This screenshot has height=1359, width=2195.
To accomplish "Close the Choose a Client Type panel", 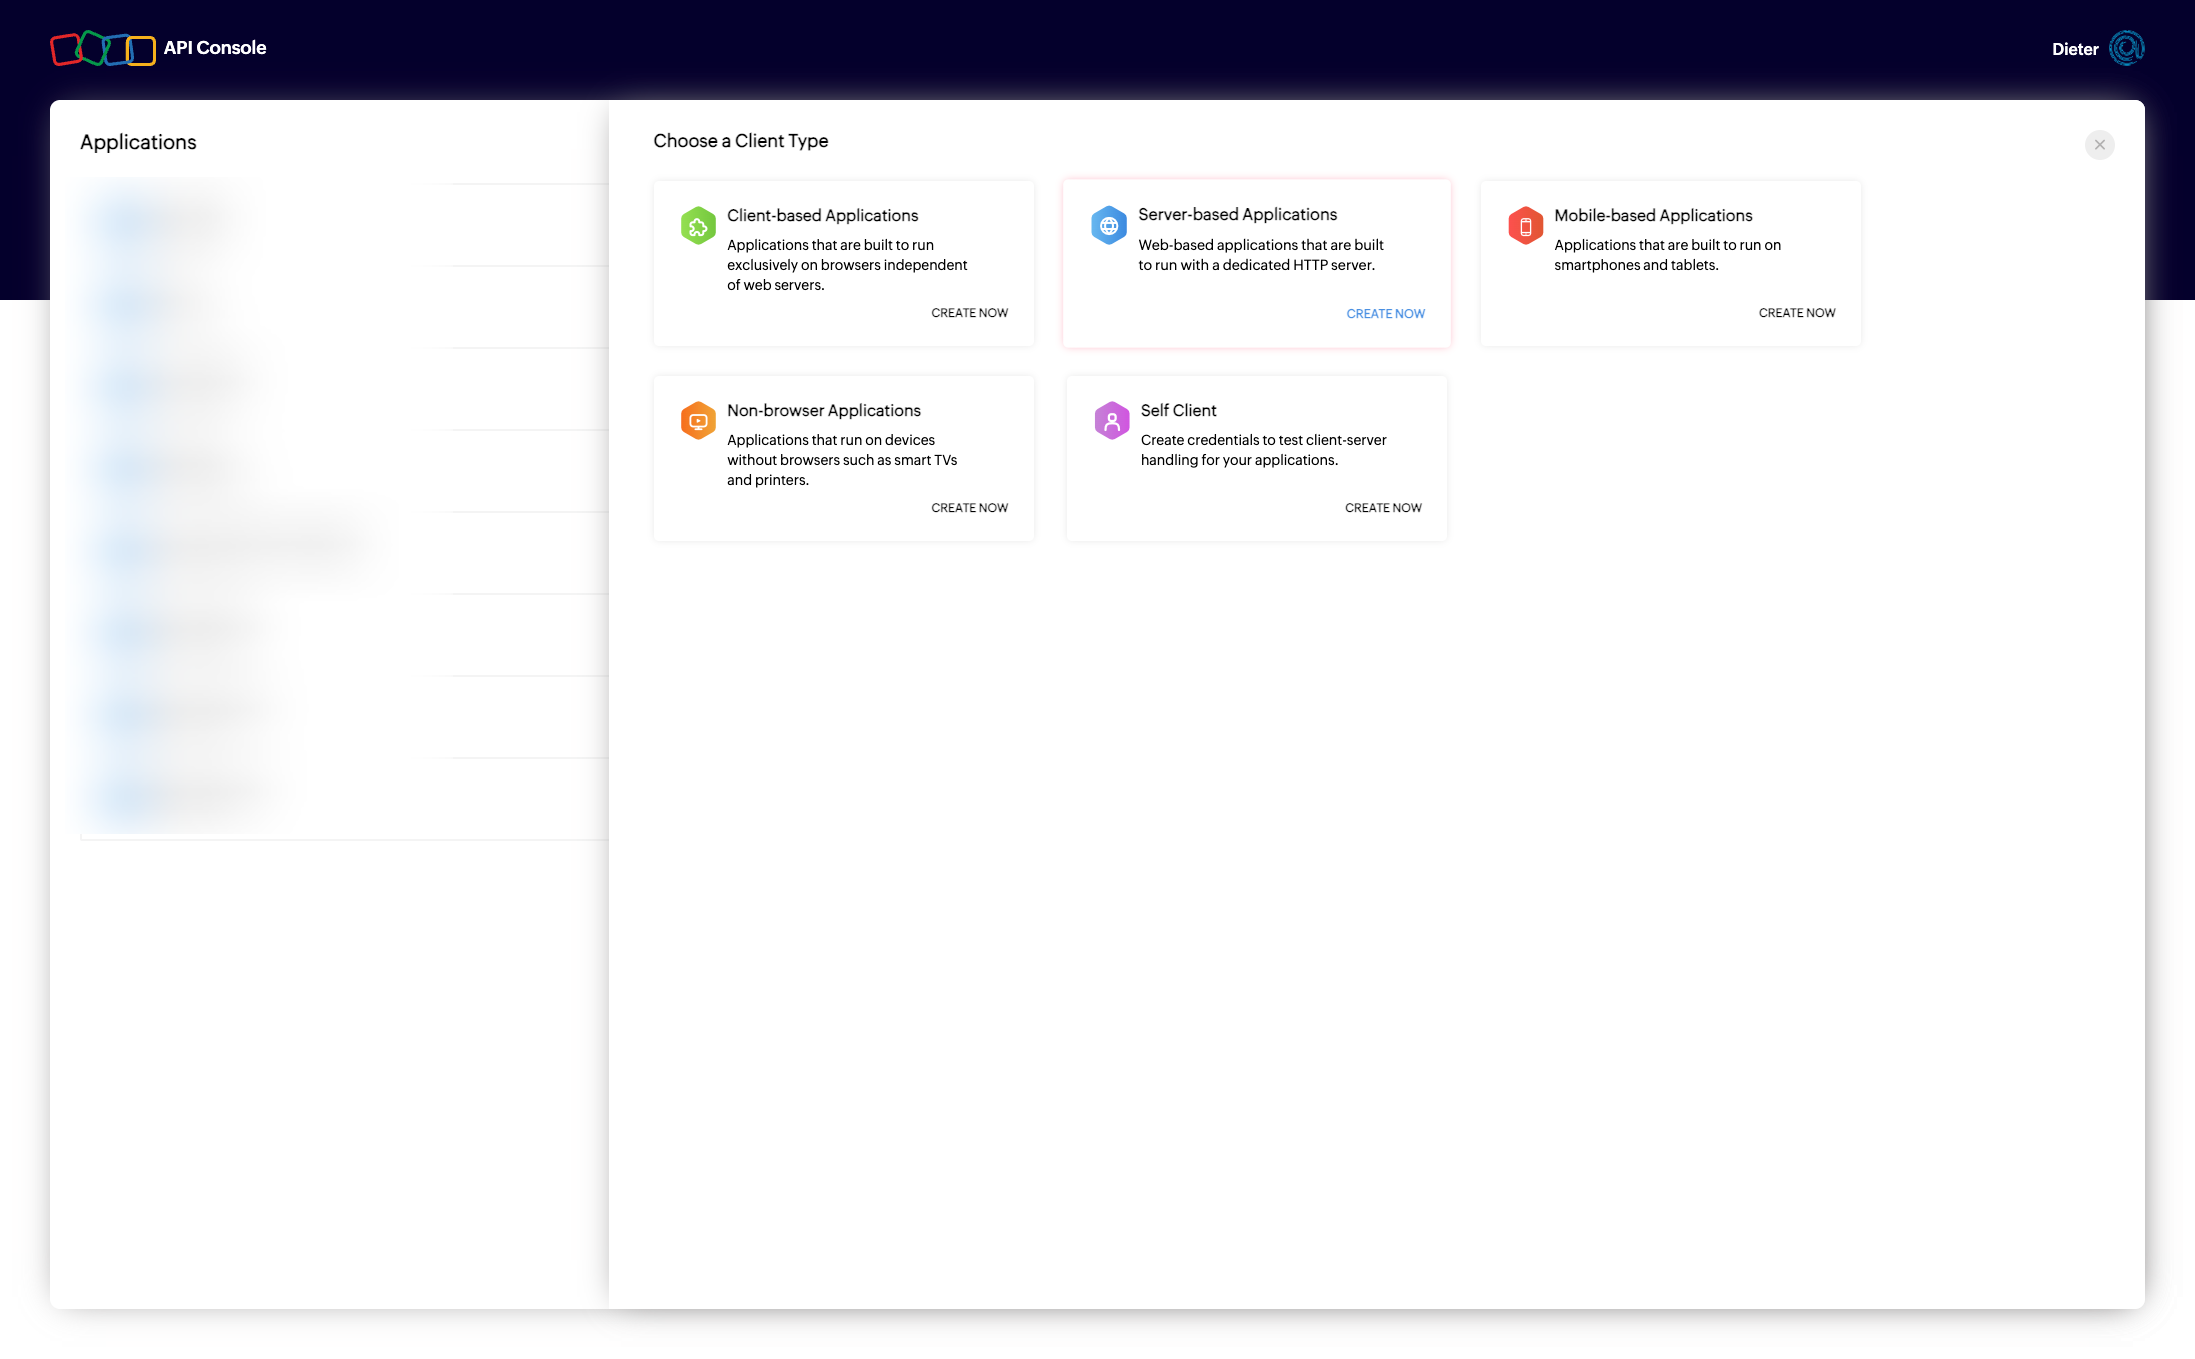I will (x=2099, y=145).
